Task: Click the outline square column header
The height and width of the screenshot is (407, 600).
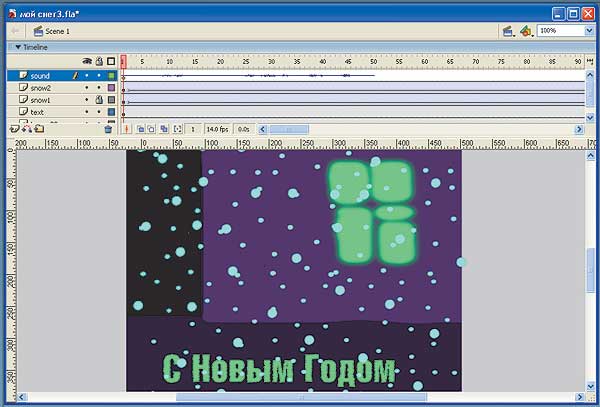Action: coord(111,61)
